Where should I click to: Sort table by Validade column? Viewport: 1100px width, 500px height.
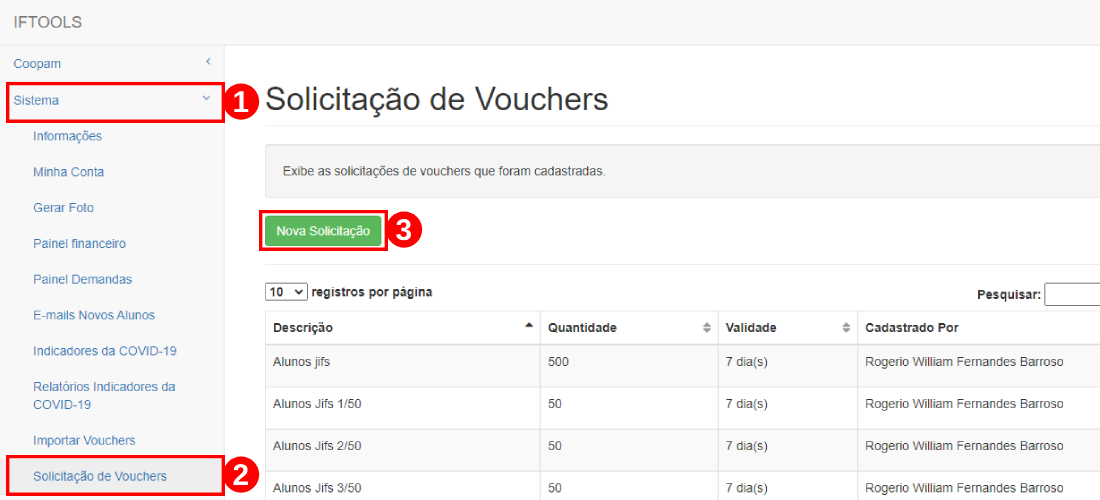click(x=788, y=327)
